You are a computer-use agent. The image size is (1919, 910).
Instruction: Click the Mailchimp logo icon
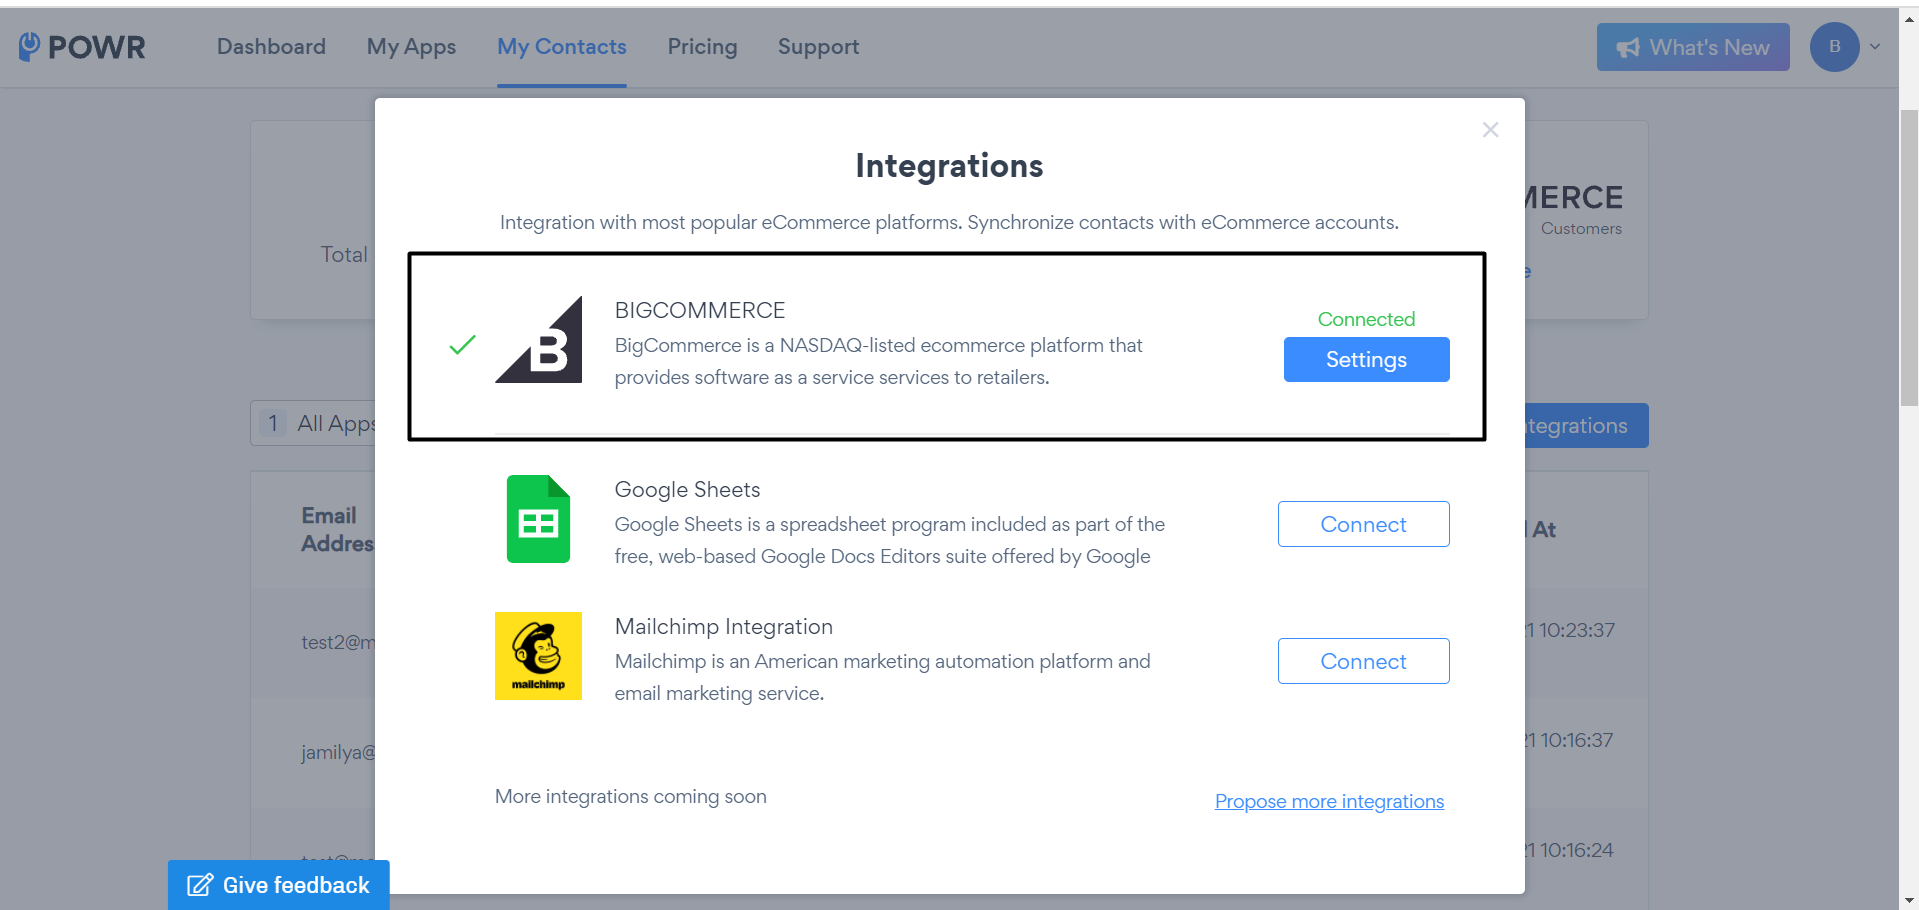[x=538, y=656]
